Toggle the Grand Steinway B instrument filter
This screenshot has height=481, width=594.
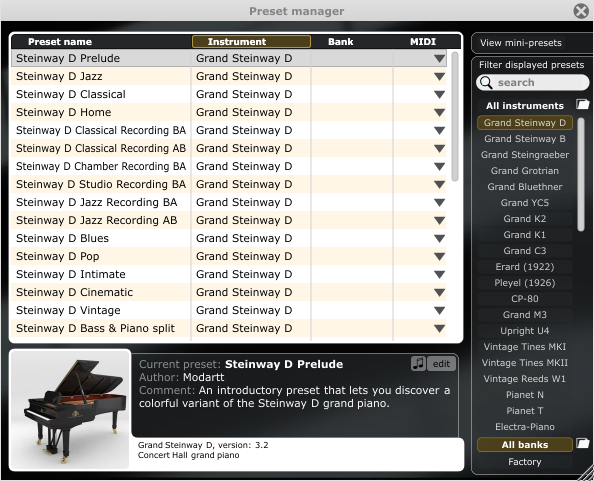[x=525, y=139]
